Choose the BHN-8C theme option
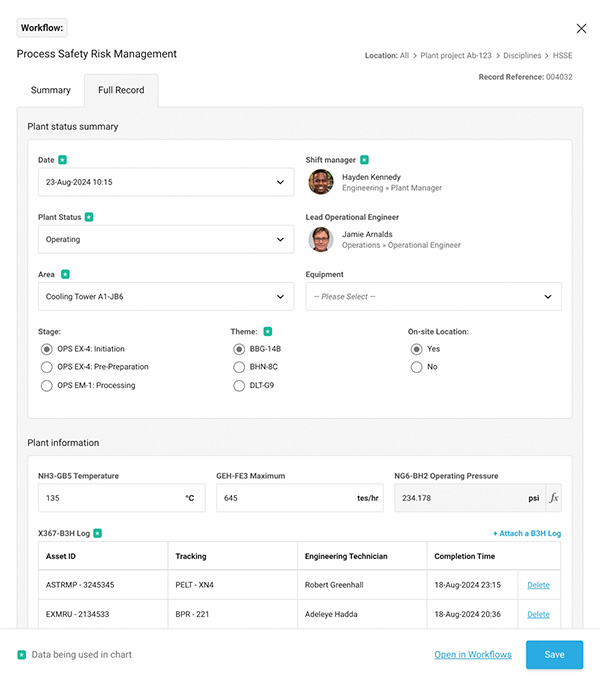Screen dimensions: 600x680 [239, 367]
